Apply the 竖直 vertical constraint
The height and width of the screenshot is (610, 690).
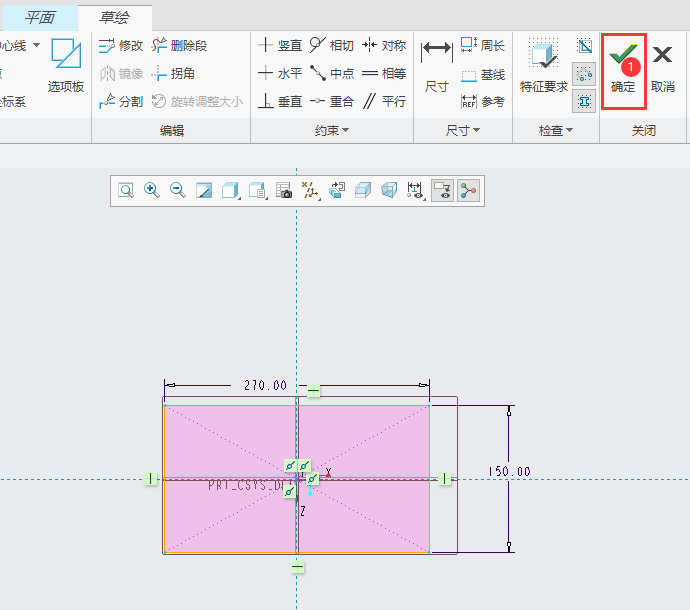coord(280,45)
